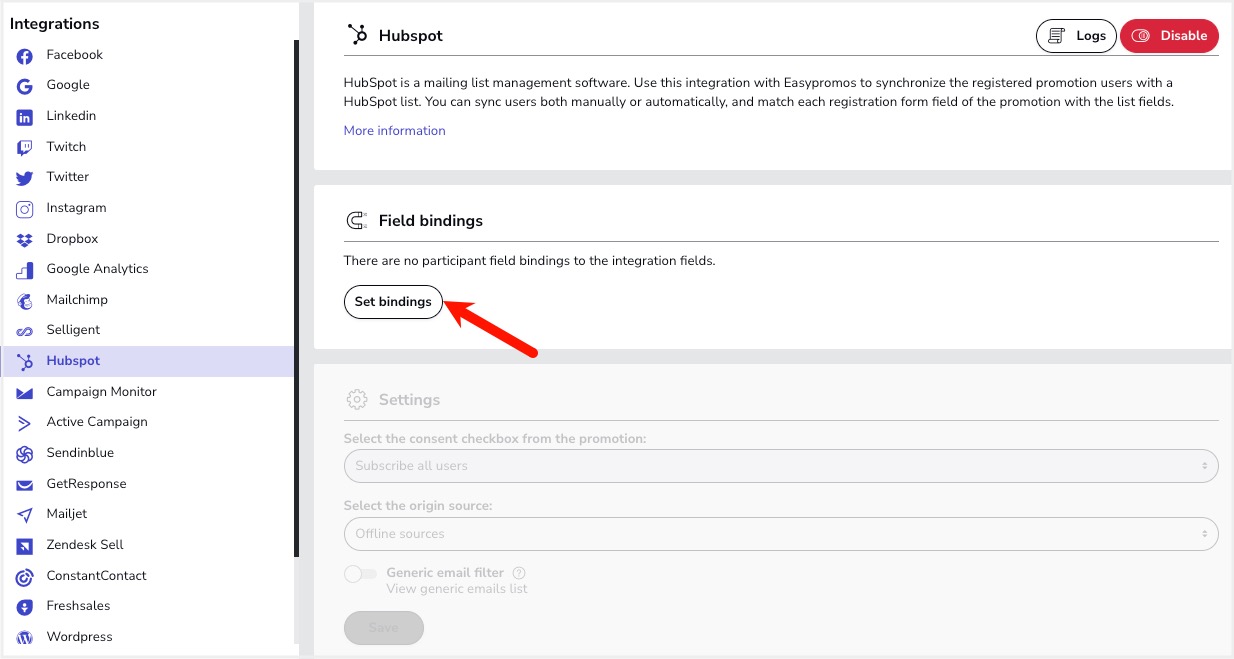Screen dimensions: 1234x659
Task: Click the Field bindings heading text
Action: point(431,220)
